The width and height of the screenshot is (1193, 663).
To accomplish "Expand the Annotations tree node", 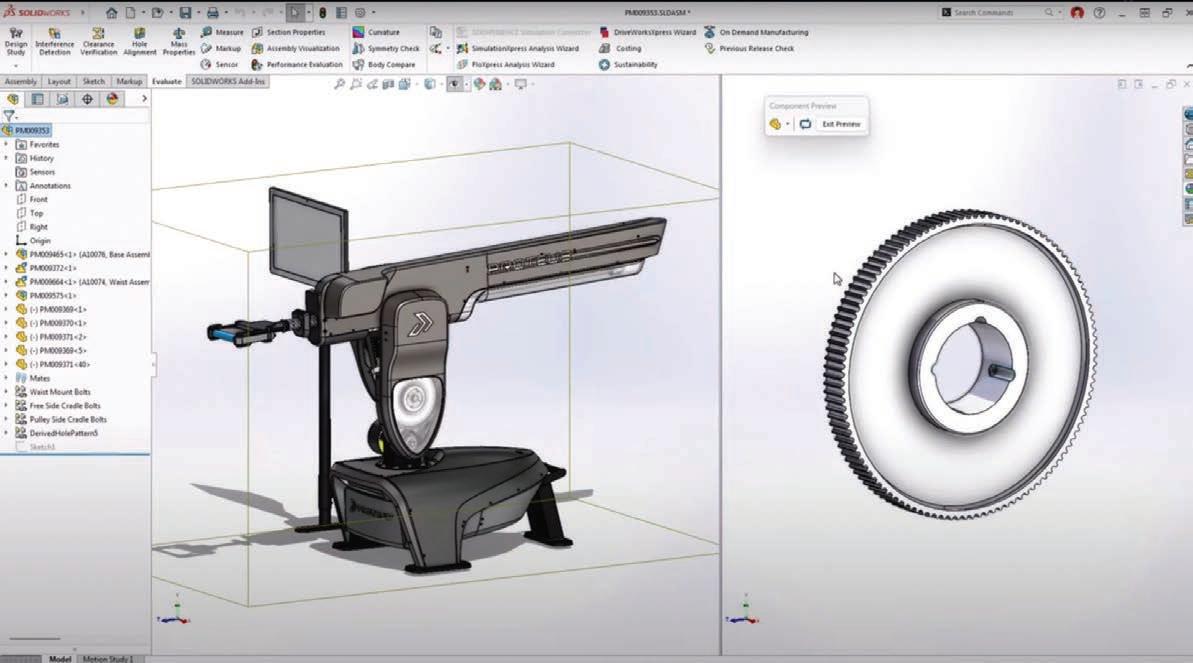I will (6, 186).
